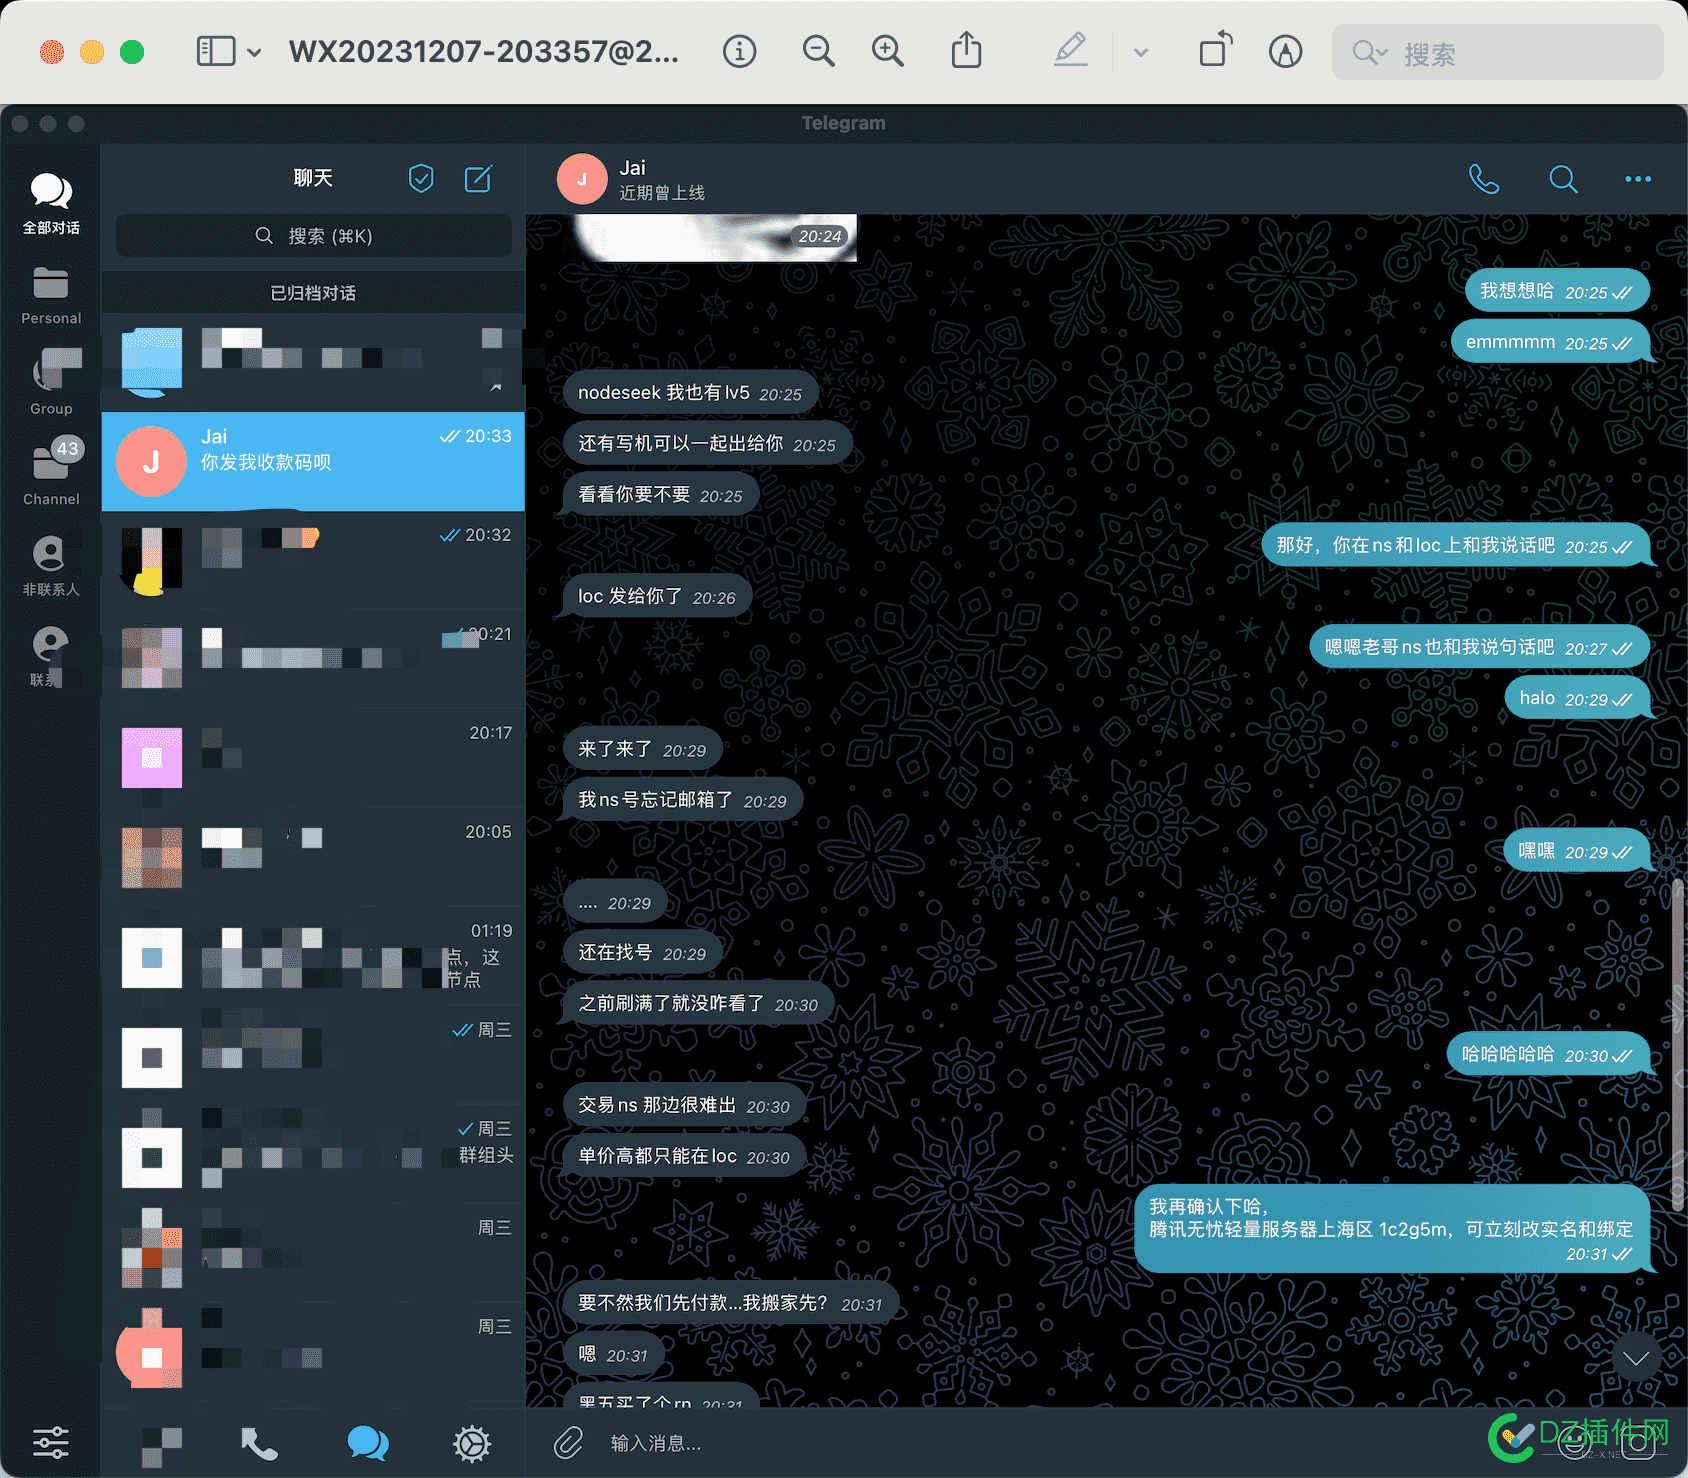Click Jai's avatar in chat header
Image resolution: width=1688 pixels, height=1478 pixels.
[582, 179]
